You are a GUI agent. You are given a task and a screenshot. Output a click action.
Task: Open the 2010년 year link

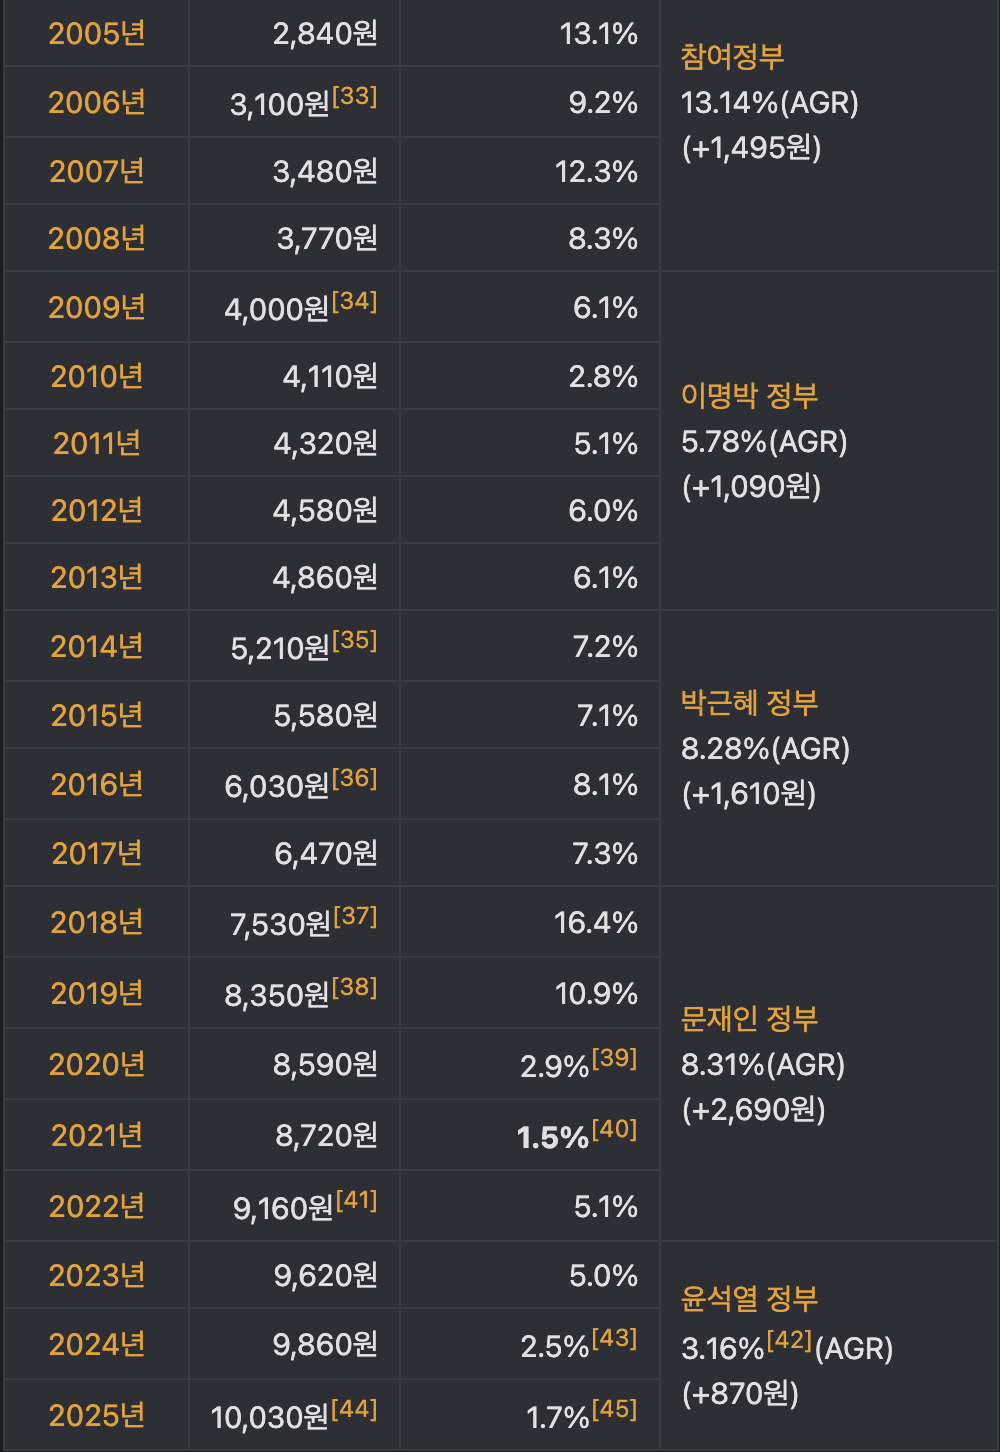click(97, 376)
